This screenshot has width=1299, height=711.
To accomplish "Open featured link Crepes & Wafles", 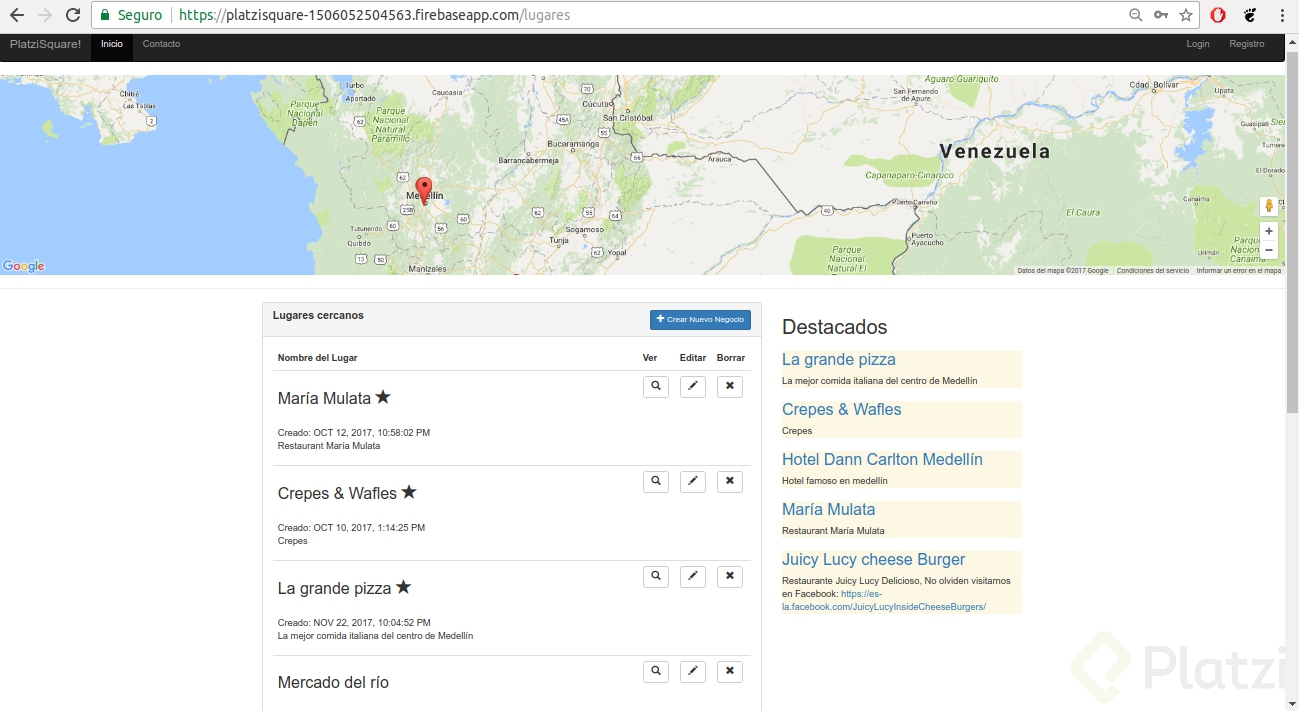I will click(842, 410).
